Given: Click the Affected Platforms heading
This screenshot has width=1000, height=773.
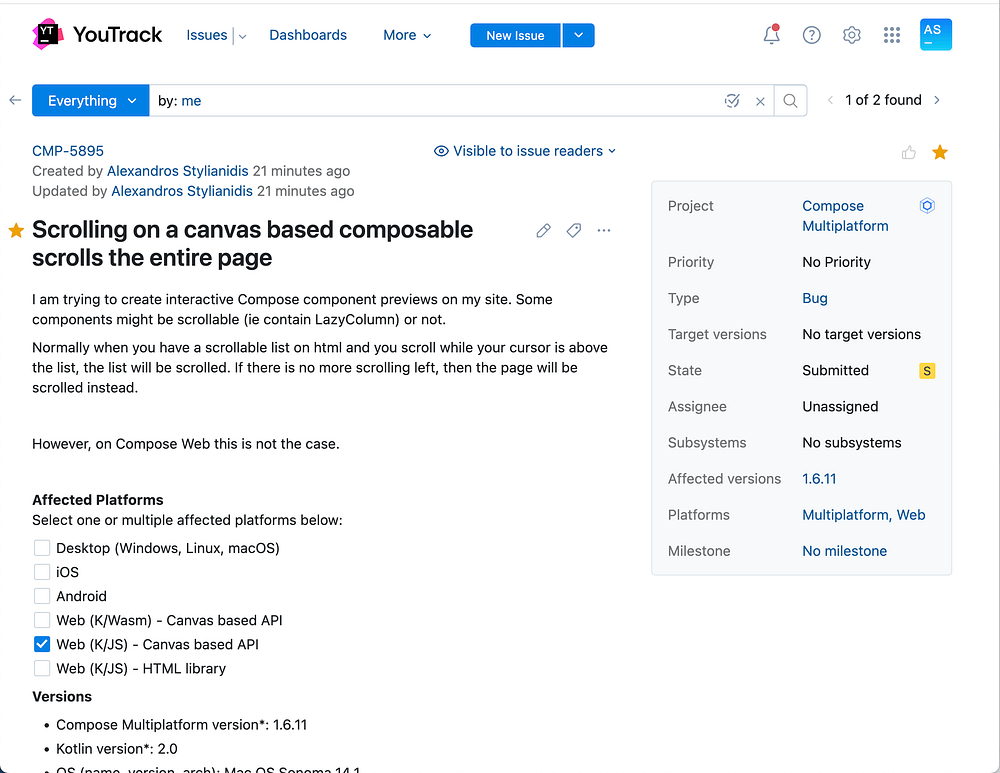Looking at the screenshot, I should point(98,500).
